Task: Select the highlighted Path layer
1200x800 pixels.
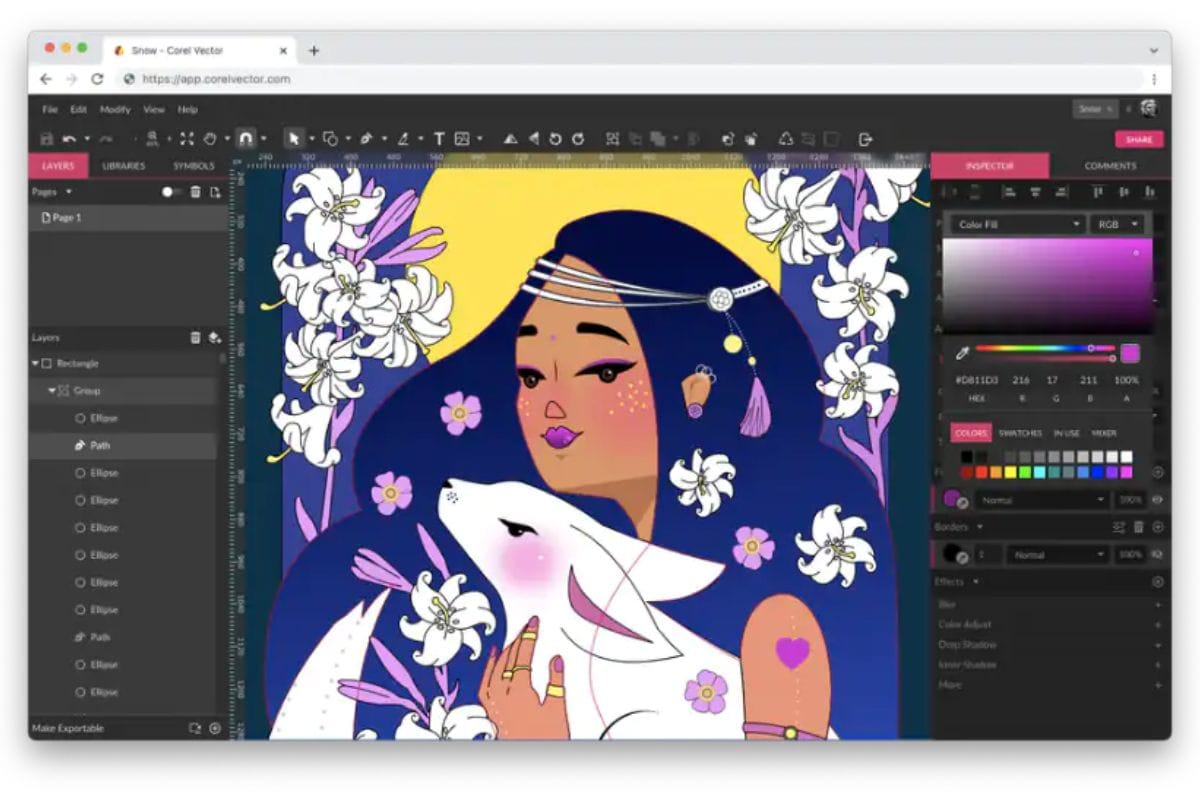Action: [x=123, y=445]
